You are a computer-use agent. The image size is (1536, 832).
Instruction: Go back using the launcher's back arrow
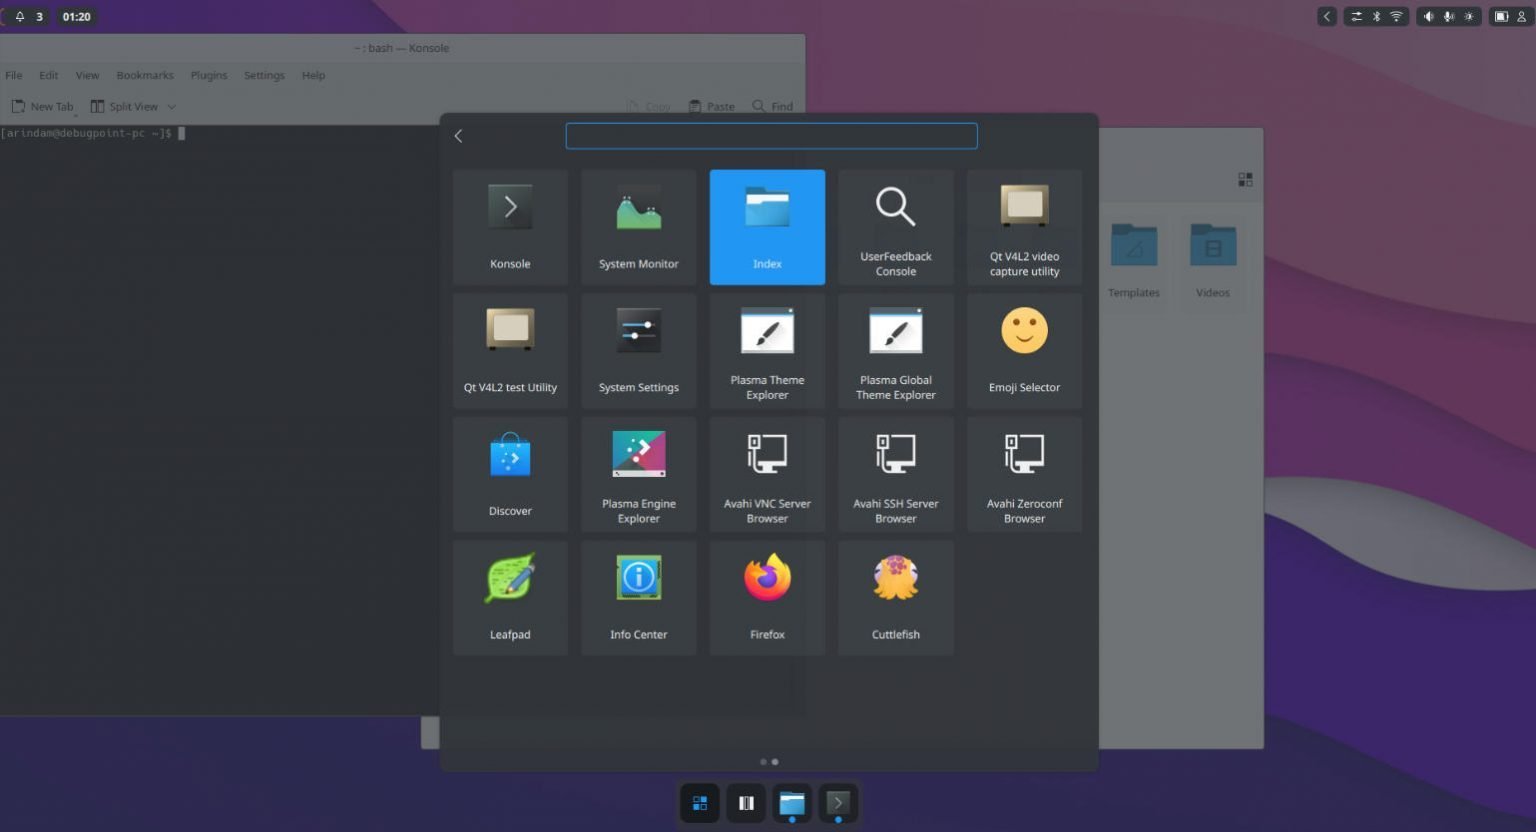(458, 135)
